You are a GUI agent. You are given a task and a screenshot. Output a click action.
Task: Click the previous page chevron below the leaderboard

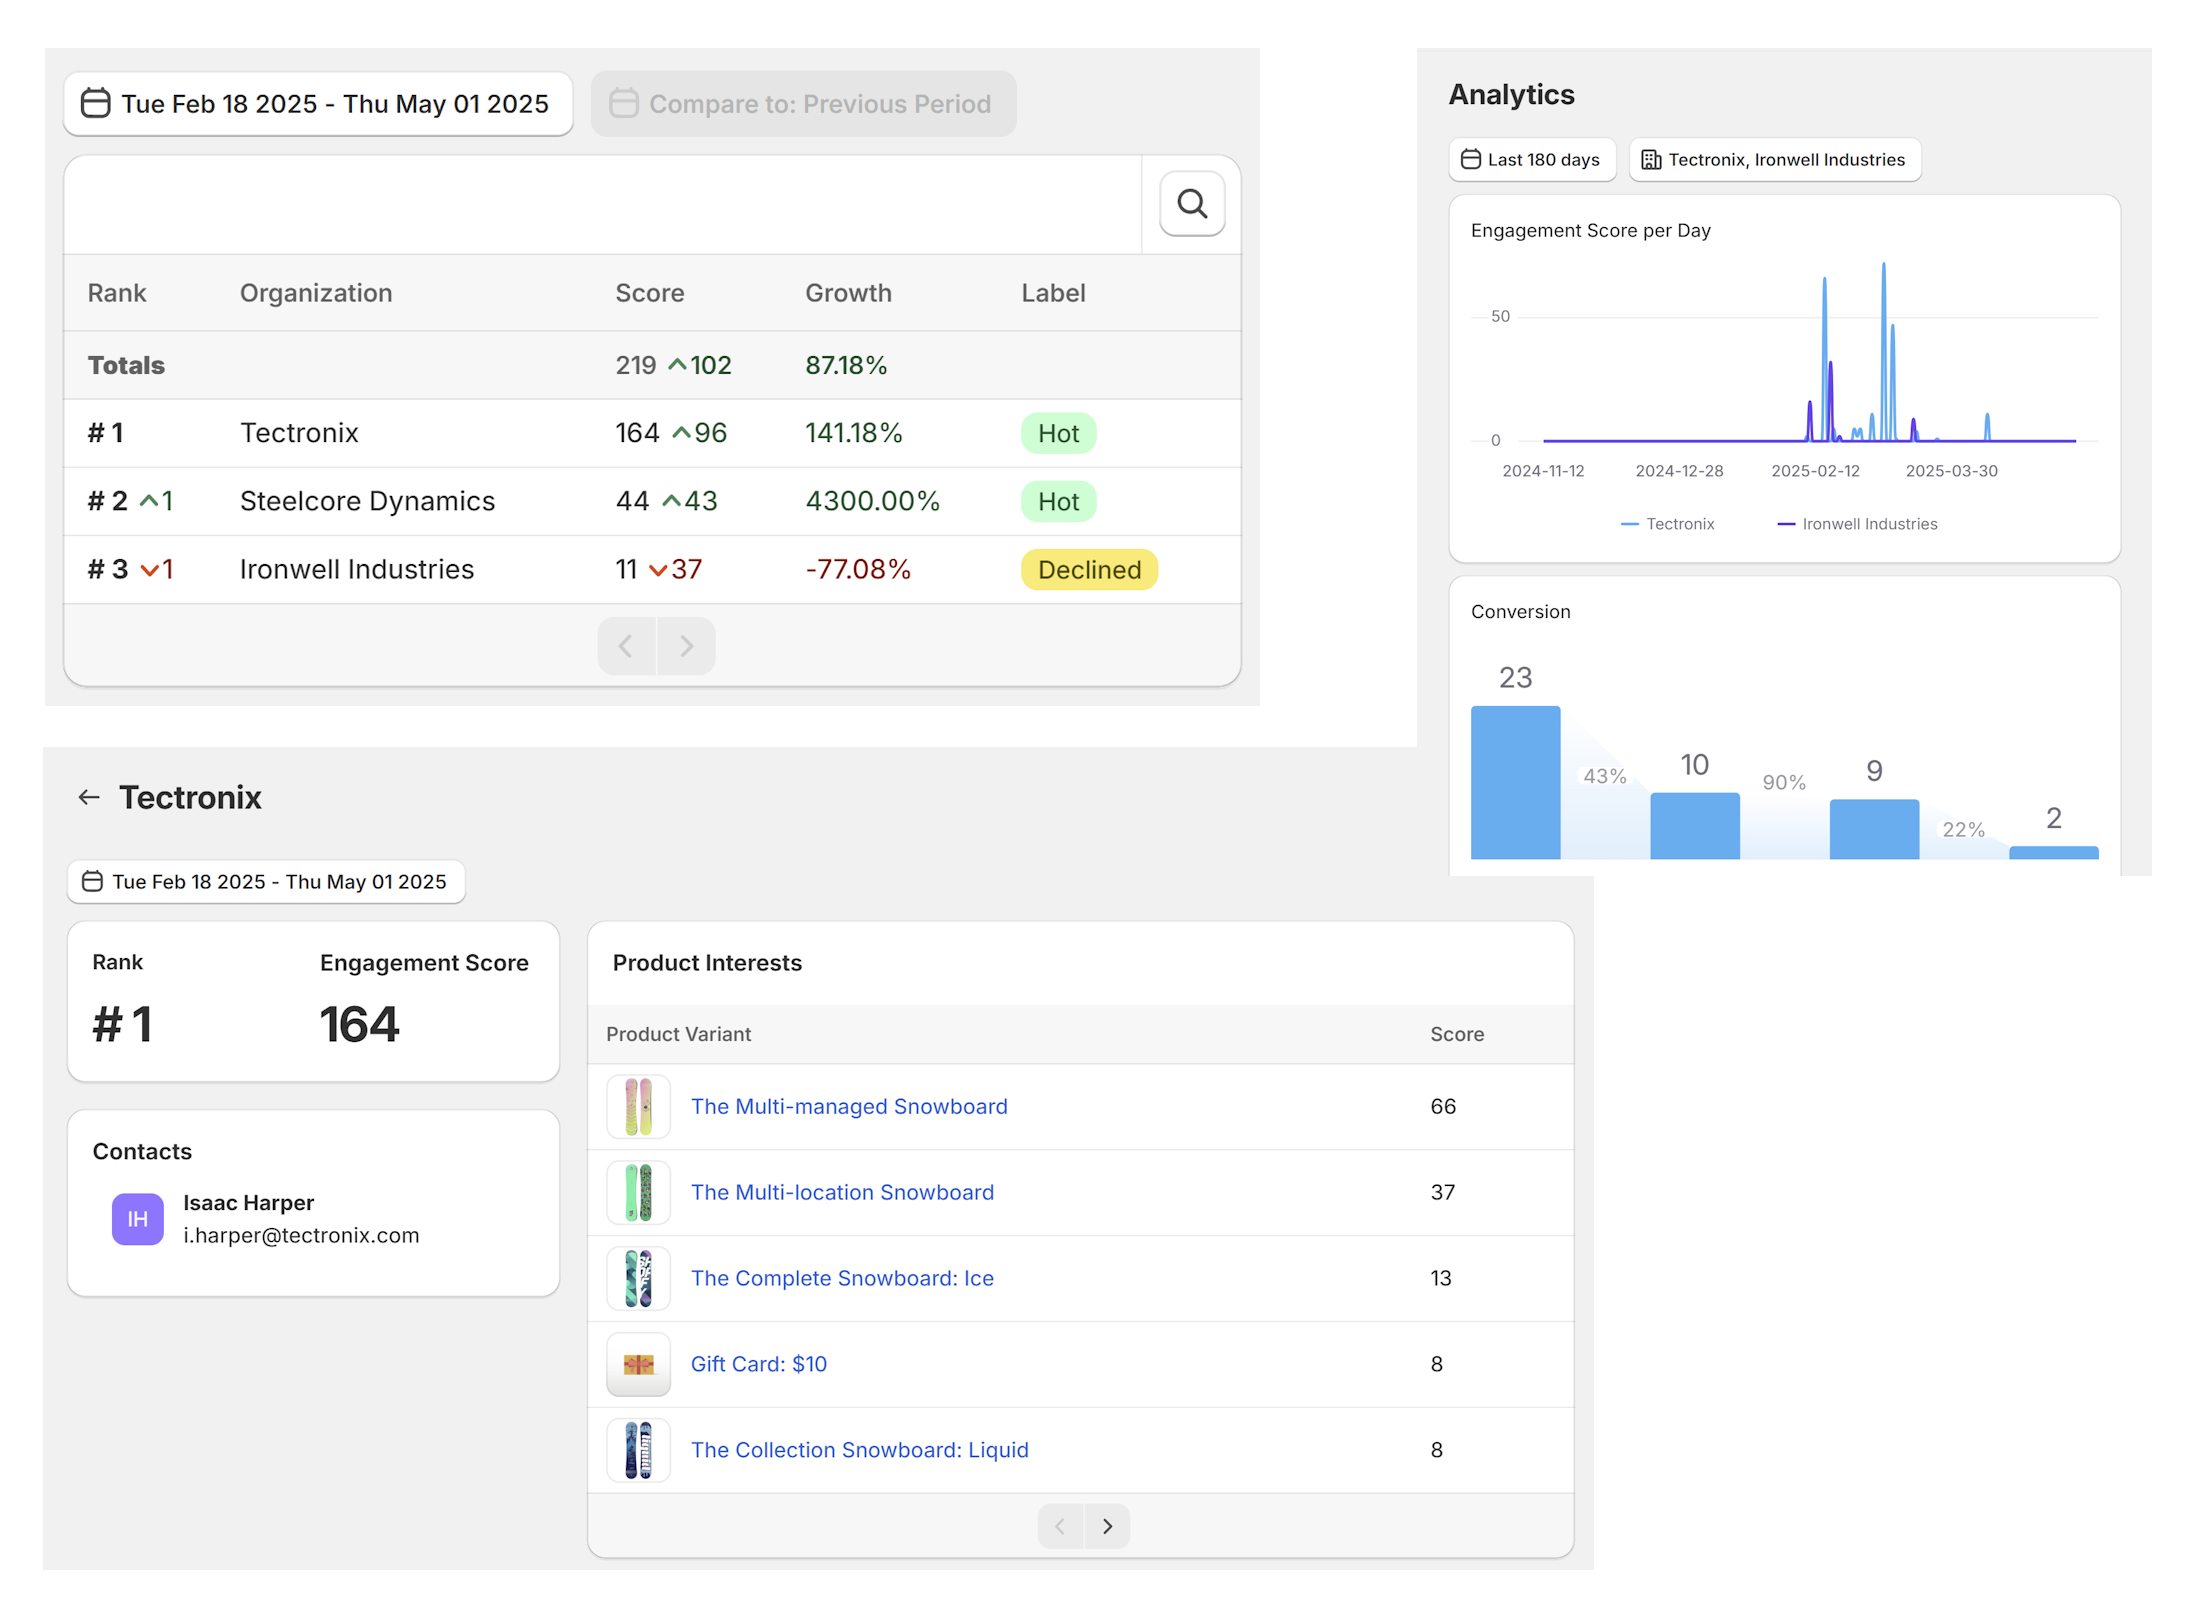(x=626, y=645)
